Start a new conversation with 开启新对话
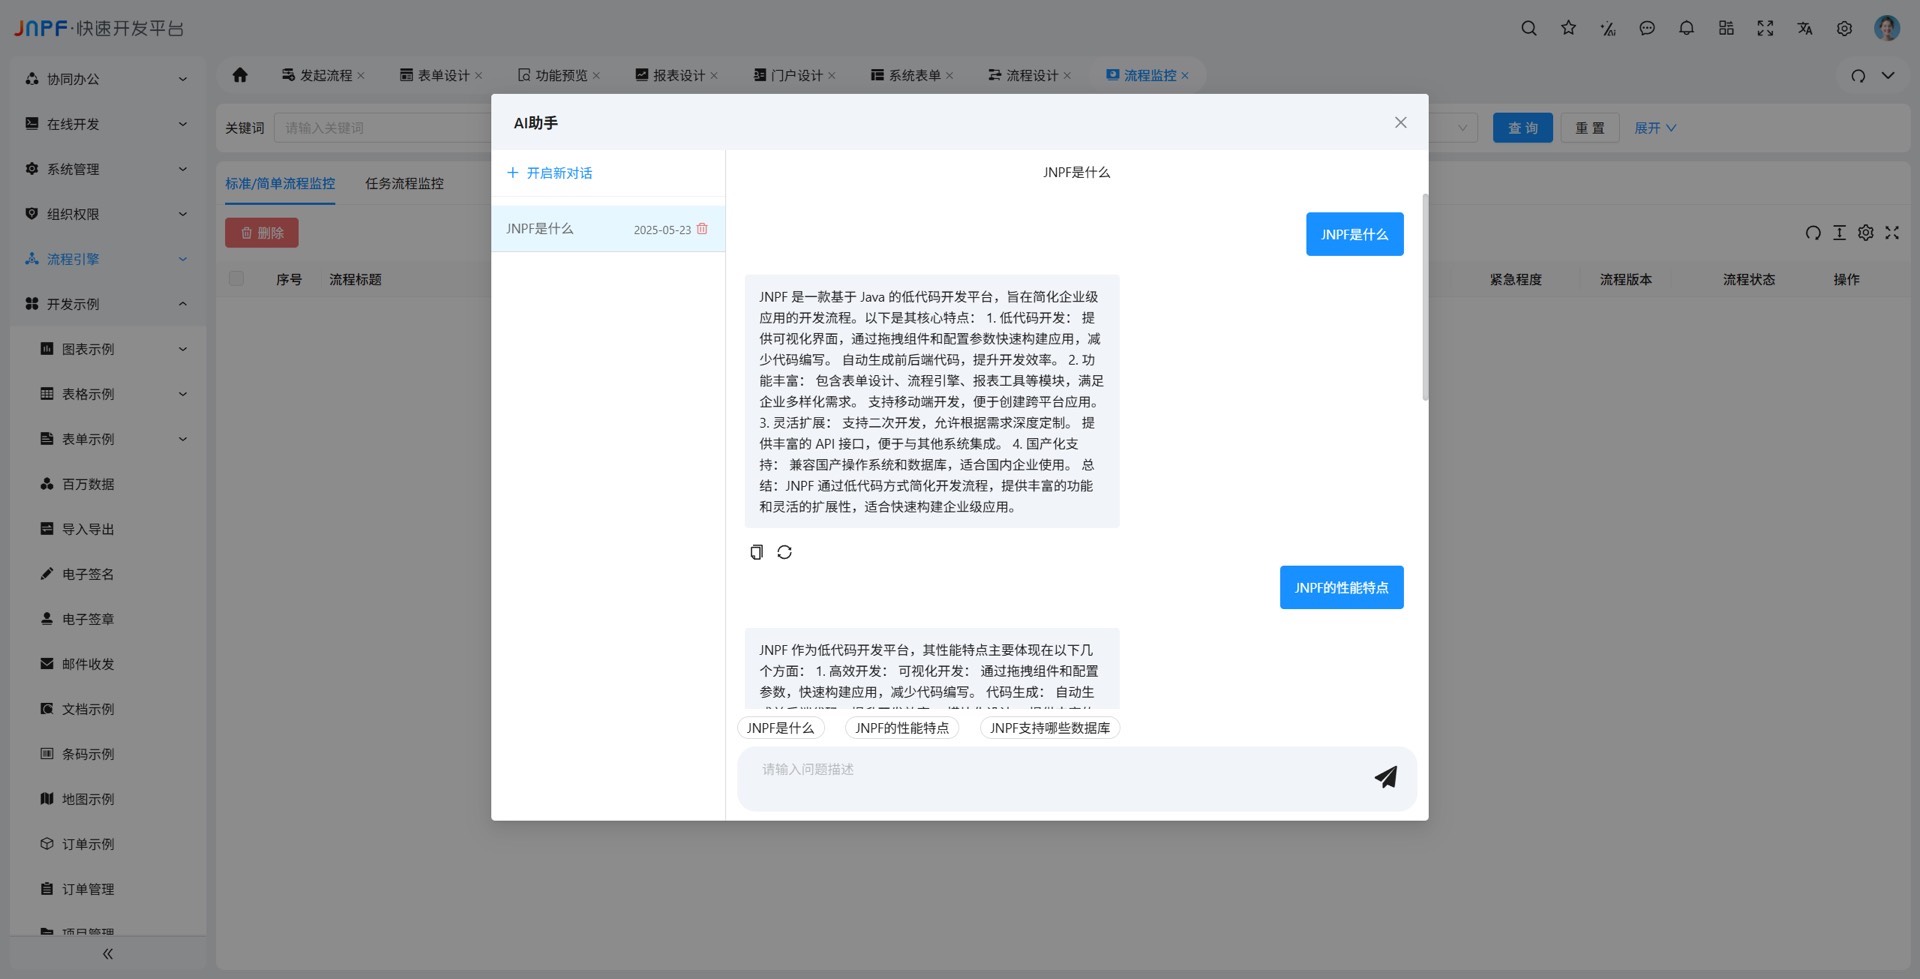The height and width of the screenshot is (979, 1920). point(550,173)
